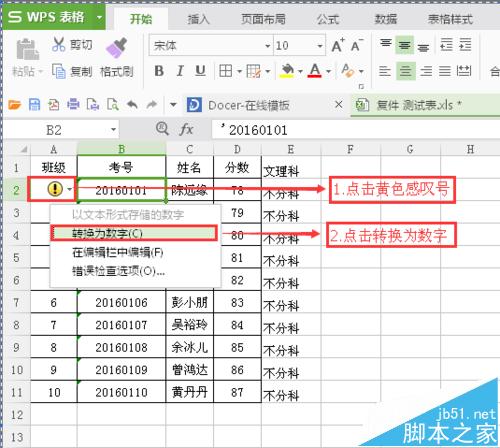Apply red font color A
This screenshot has width=500, height=448.
[x=315, y=71]
